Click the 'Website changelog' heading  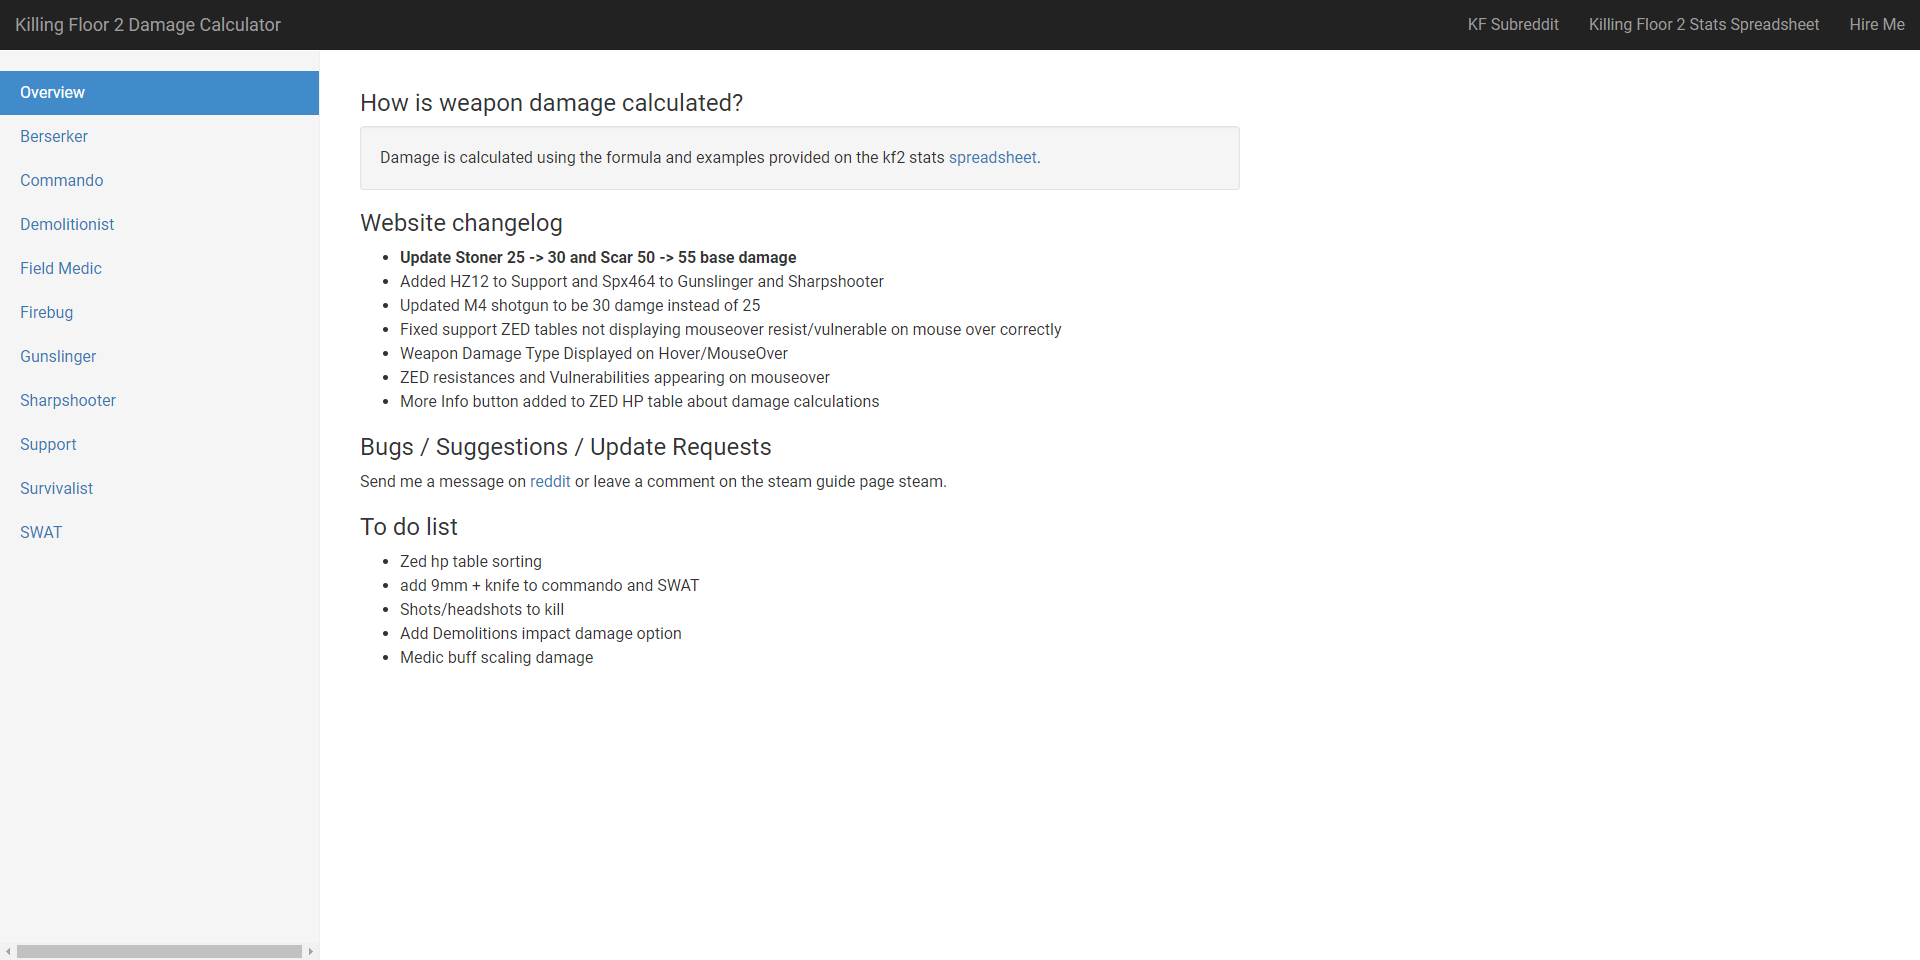[x=461, y=223]
